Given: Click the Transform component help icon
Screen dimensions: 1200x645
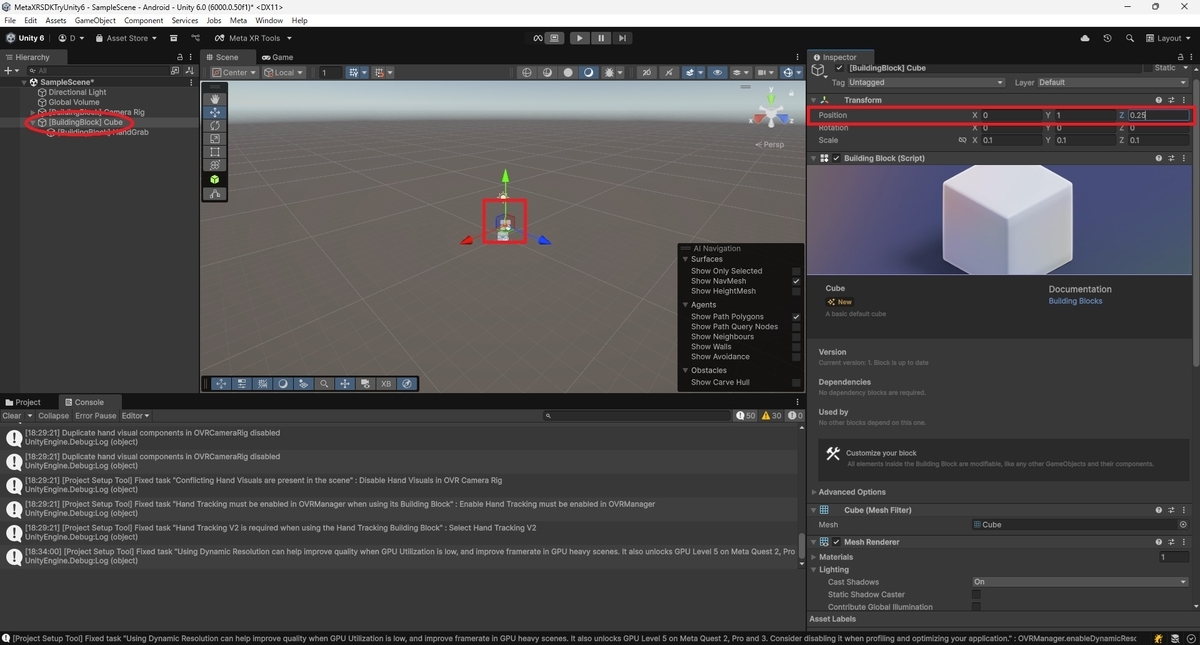Looking at the screenshot, I should (1159, 100).
